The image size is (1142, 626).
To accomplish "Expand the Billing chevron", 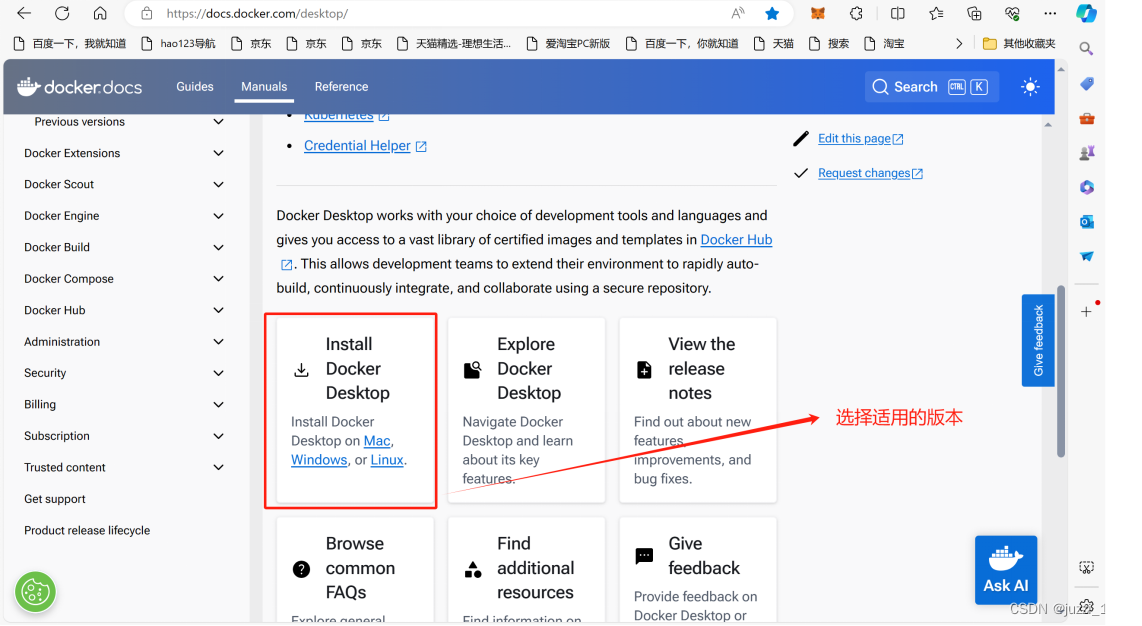I will [x=218, y=405].
